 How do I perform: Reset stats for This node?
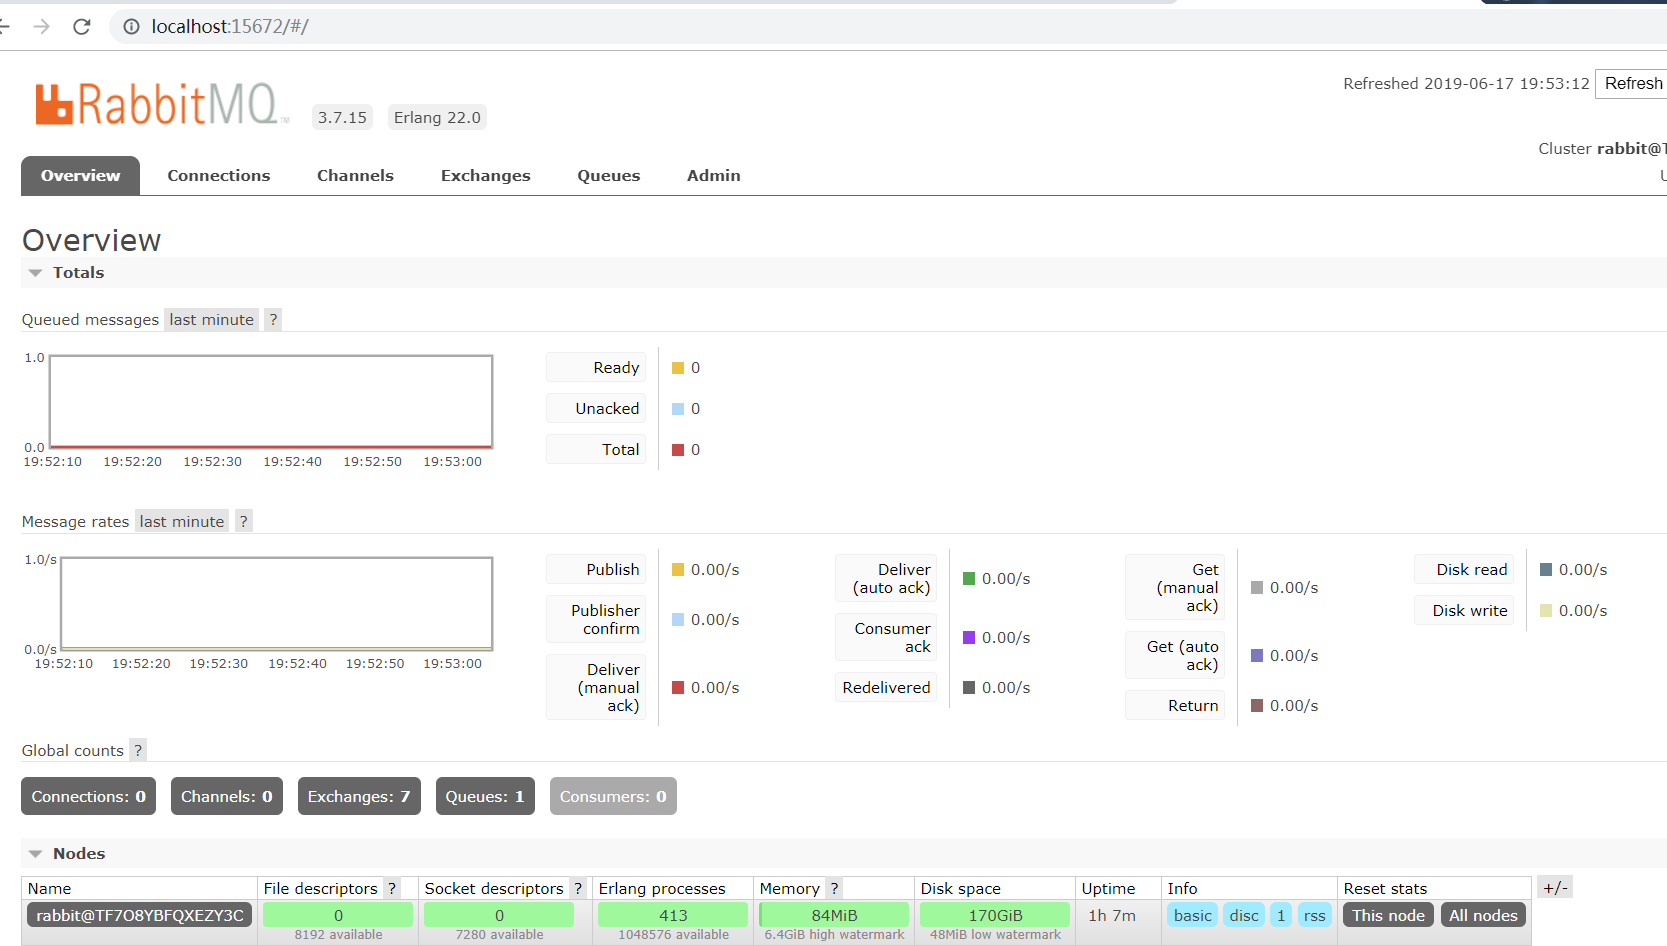pyautogui.click(x=1388, y=916)
